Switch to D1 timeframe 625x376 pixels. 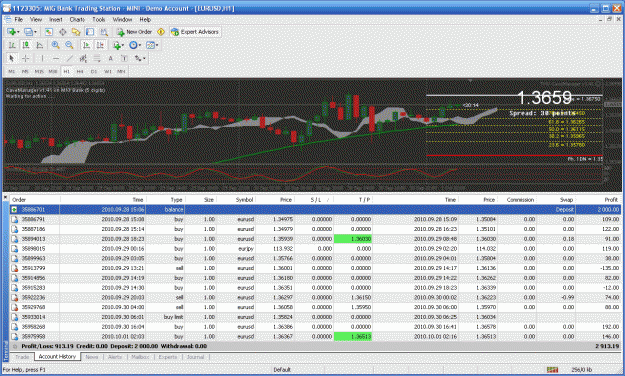(x=94, y=71)
